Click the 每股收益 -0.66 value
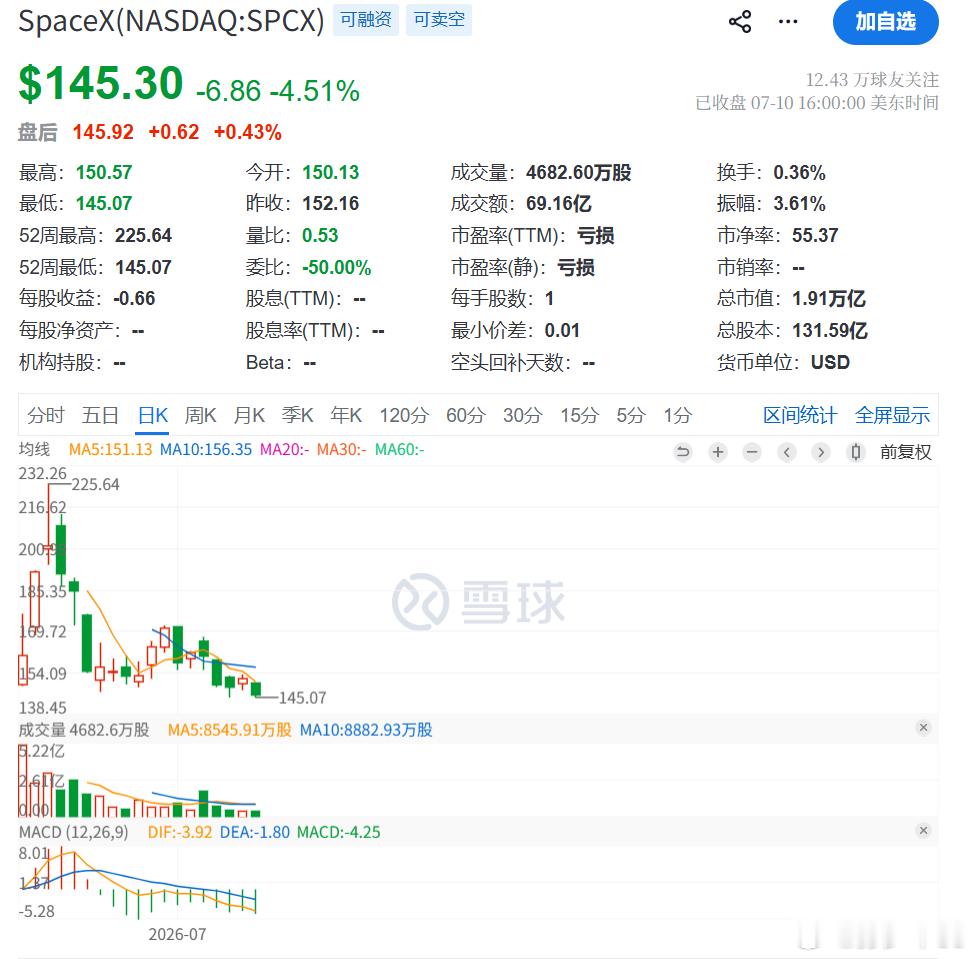976x959 pixels. pyautogui.click(x=134, y=299)
